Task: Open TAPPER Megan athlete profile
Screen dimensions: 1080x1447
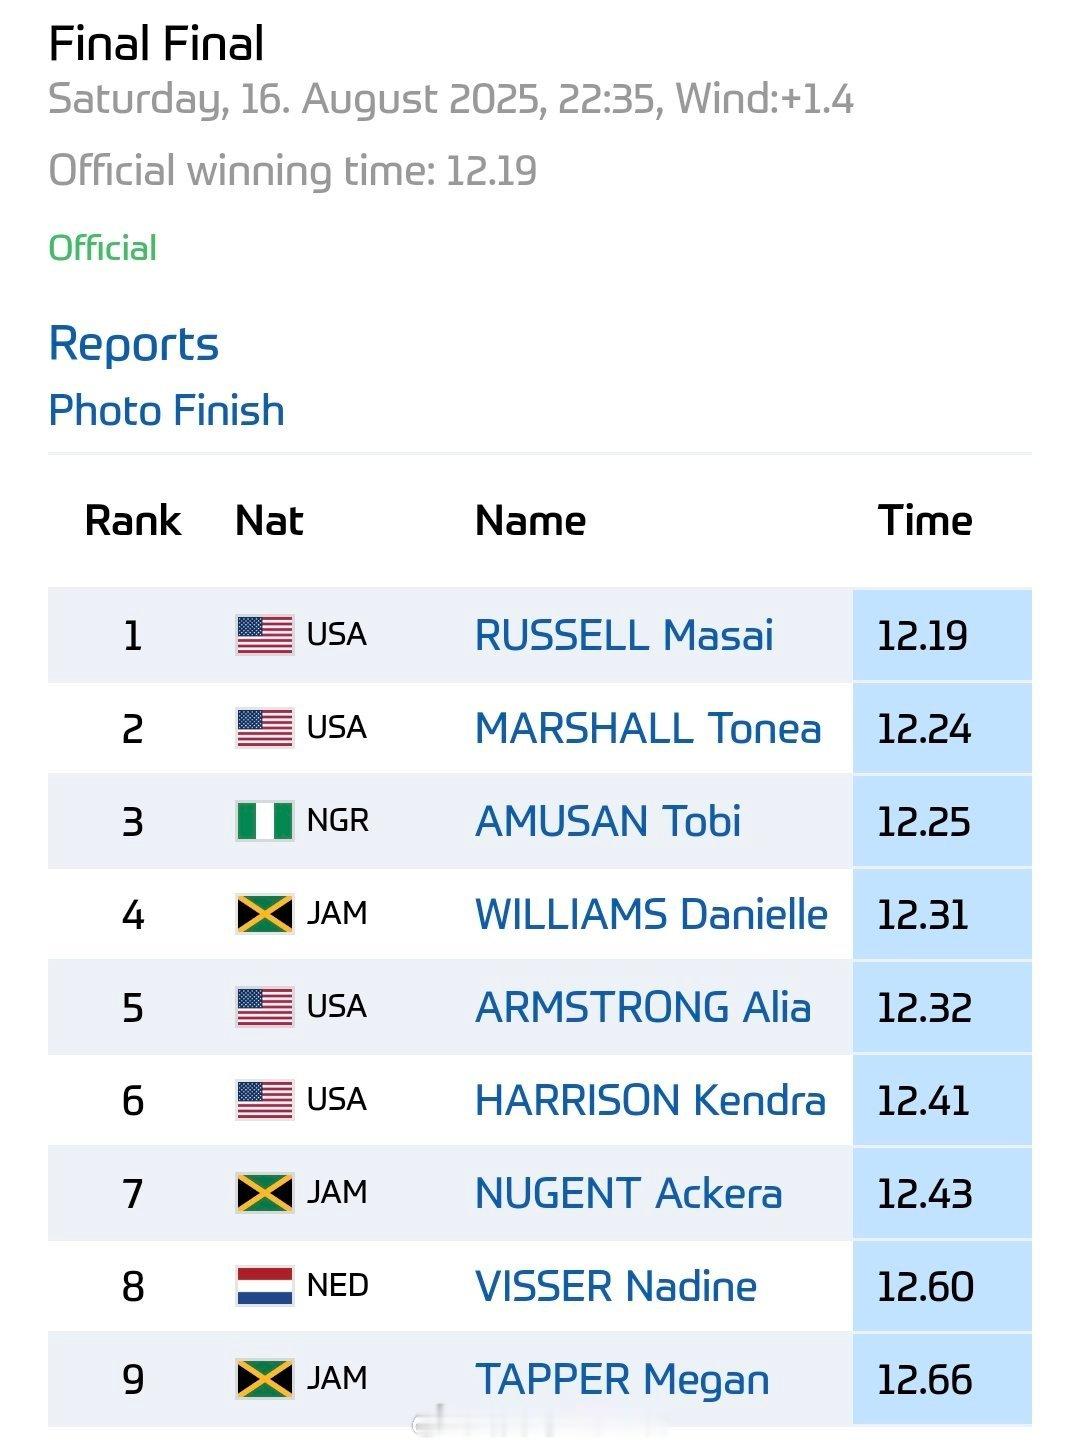Action: 622,1379
